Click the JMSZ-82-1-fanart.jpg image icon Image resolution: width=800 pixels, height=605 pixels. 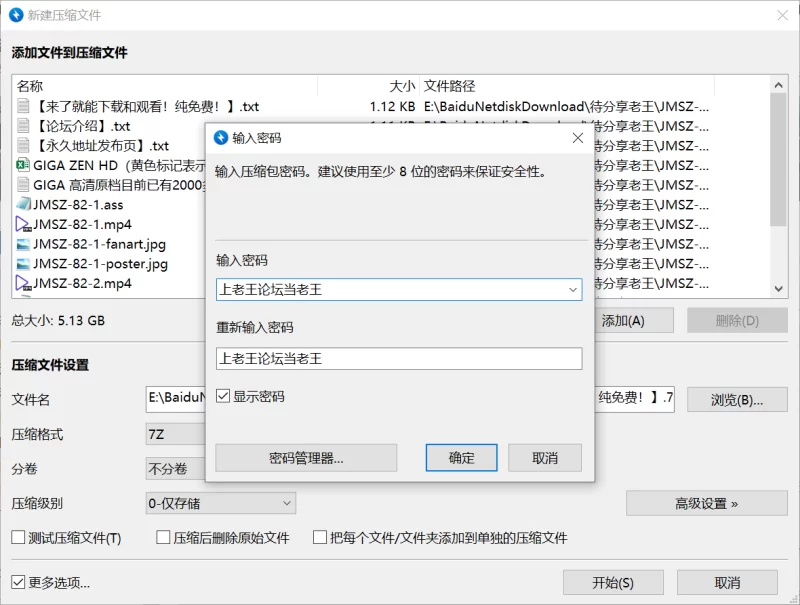pos(23,244)
